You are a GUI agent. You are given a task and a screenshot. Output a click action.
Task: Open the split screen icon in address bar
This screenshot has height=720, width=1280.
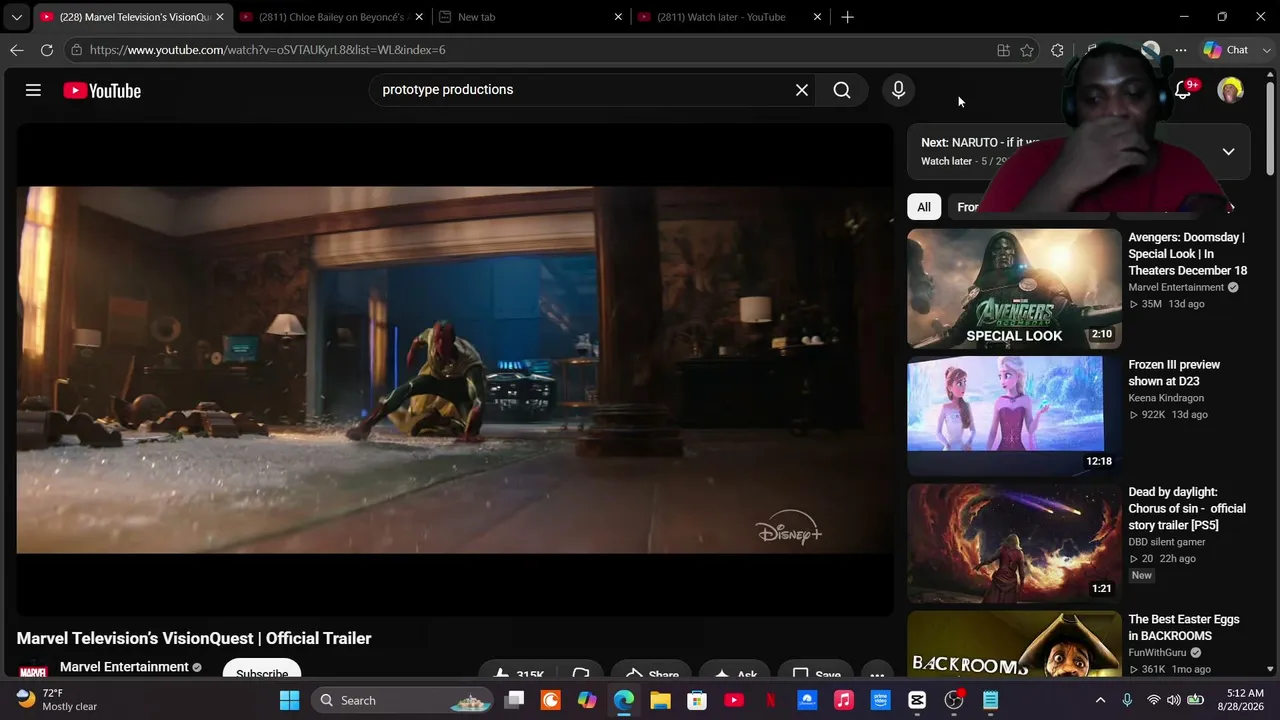(1003, 50)
